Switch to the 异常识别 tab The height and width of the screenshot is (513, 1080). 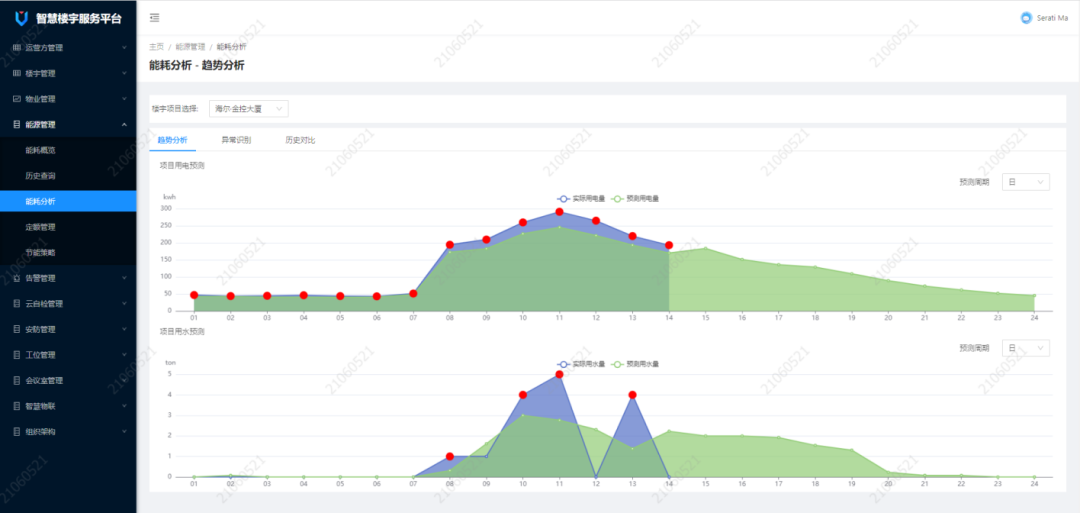point(236,140)
